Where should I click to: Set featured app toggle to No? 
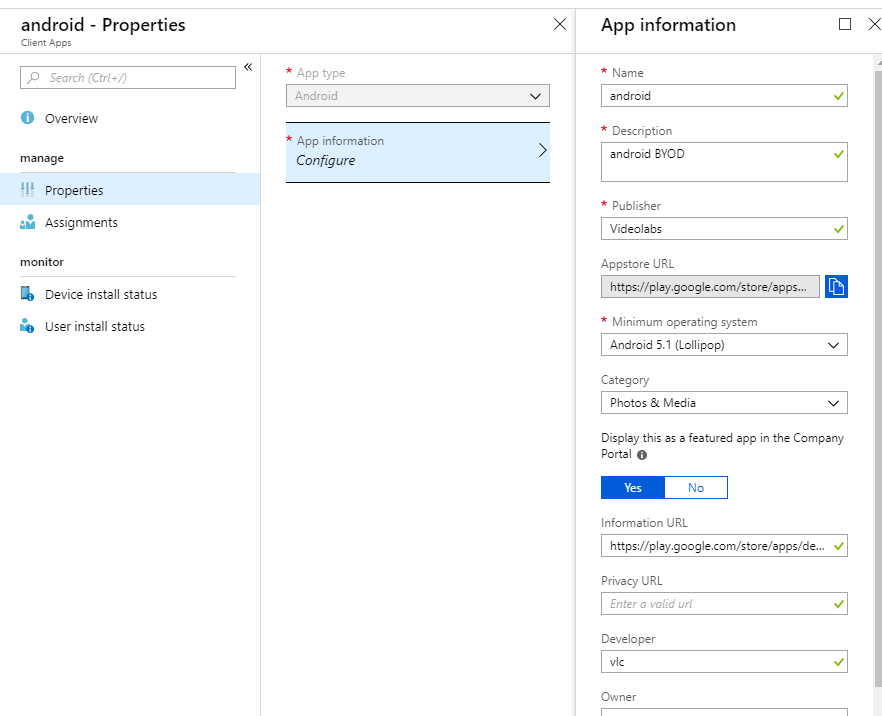pos(695,487)
